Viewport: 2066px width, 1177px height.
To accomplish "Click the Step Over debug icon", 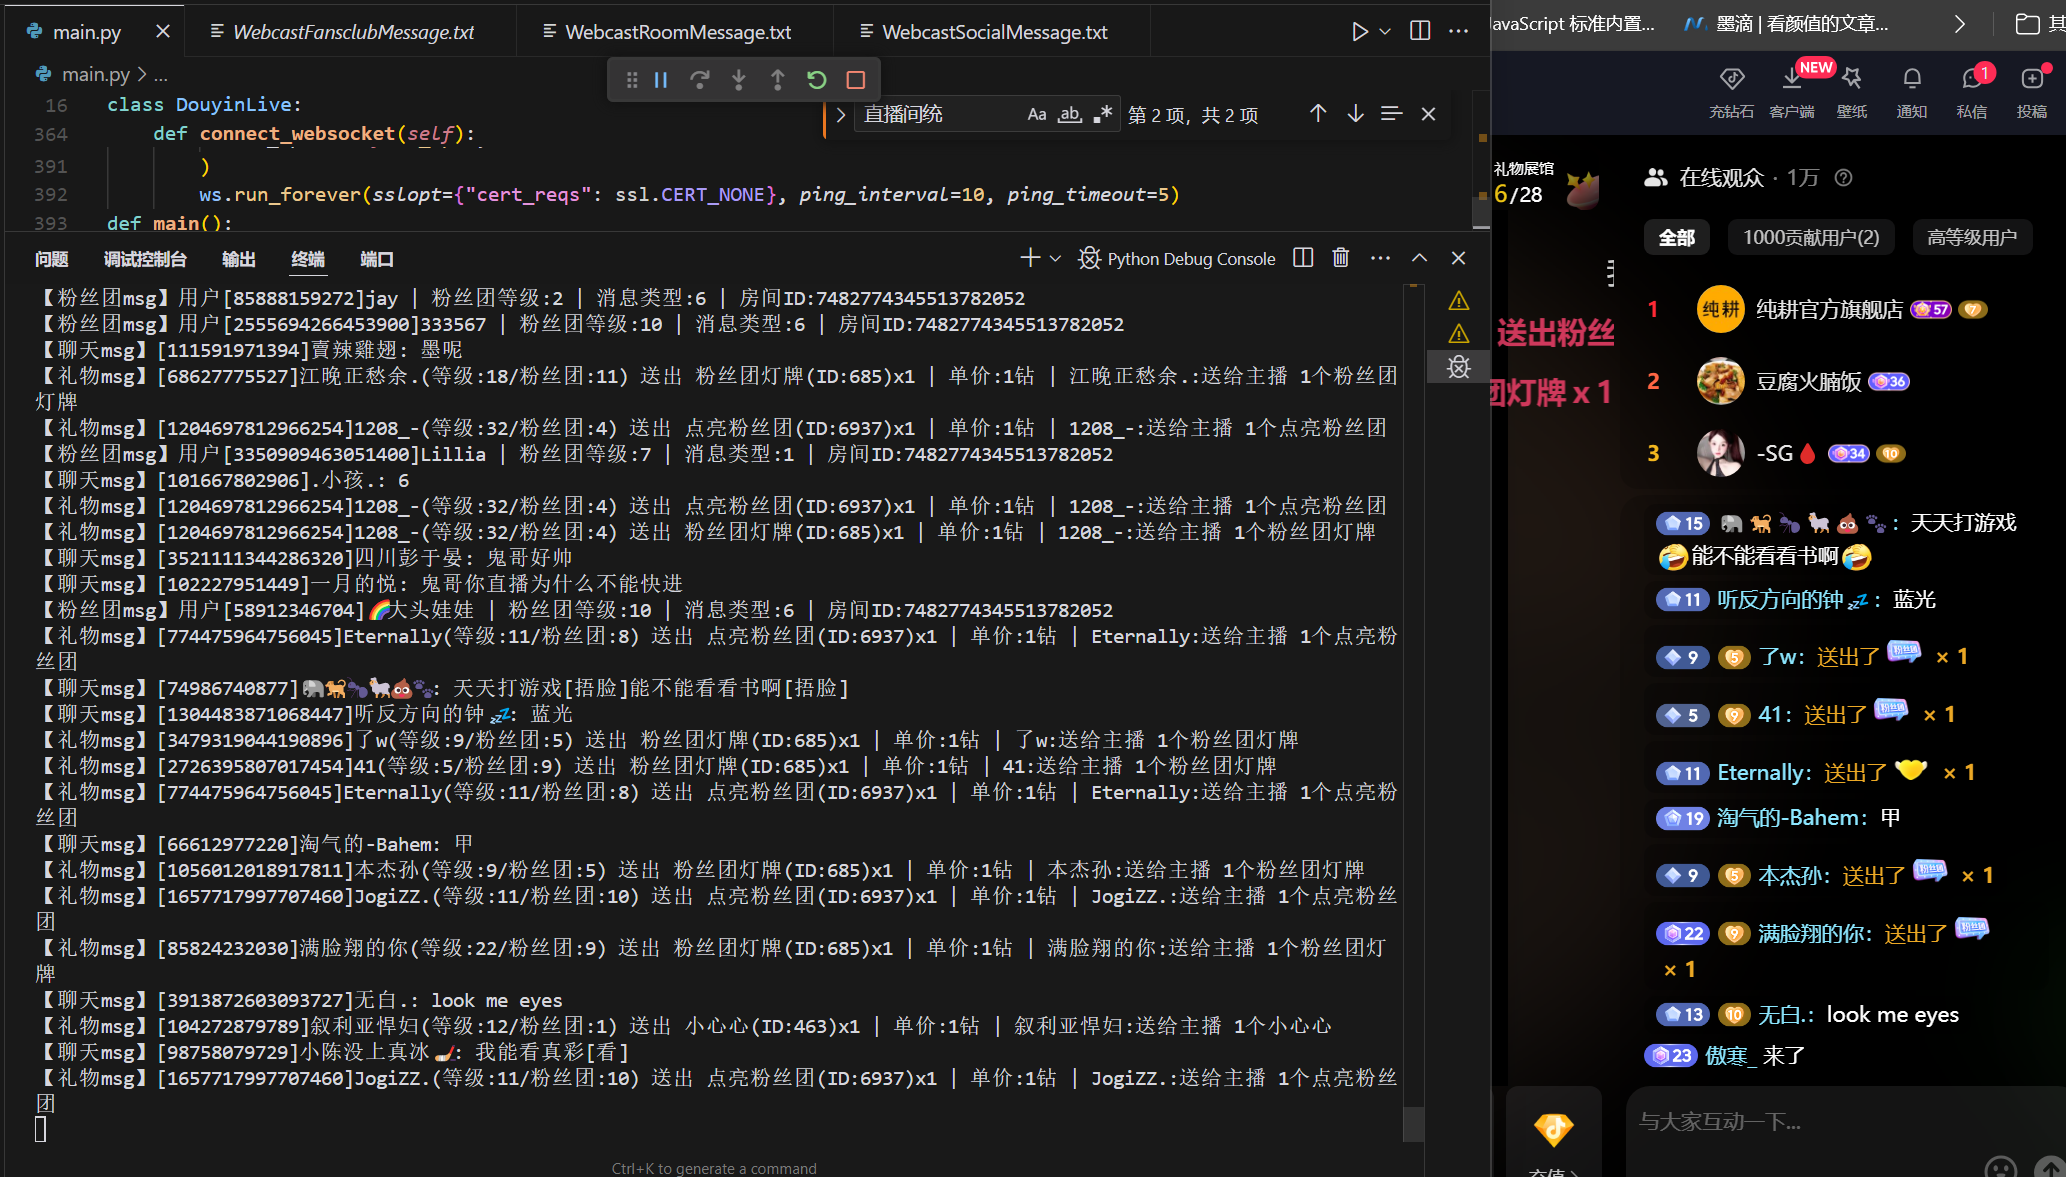I will coord(700,80).
